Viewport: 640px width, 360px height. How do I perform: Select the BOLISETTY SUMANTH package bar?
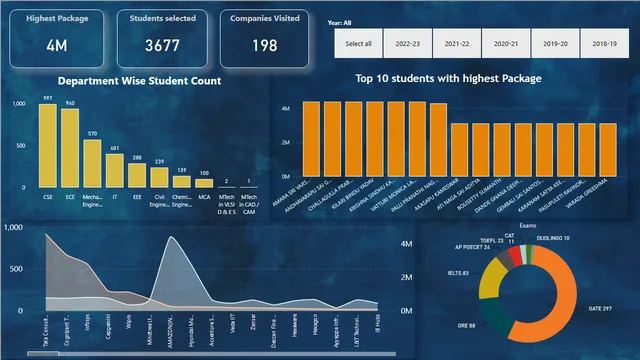pos(502,150)
